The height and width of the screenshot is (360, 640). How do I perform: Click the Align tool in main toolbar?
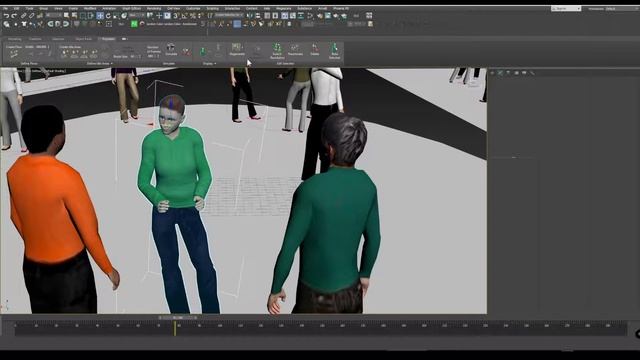[258, 16]
